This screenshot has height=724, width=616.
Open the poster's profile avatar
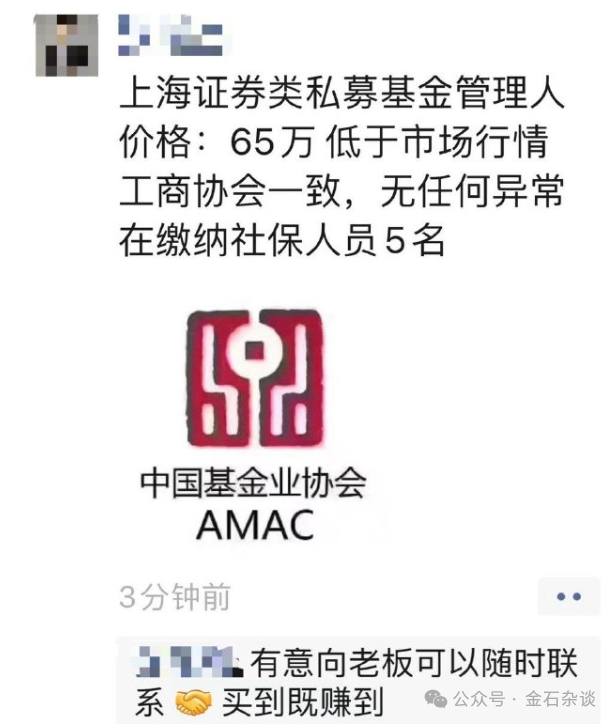tap(67, 45)
